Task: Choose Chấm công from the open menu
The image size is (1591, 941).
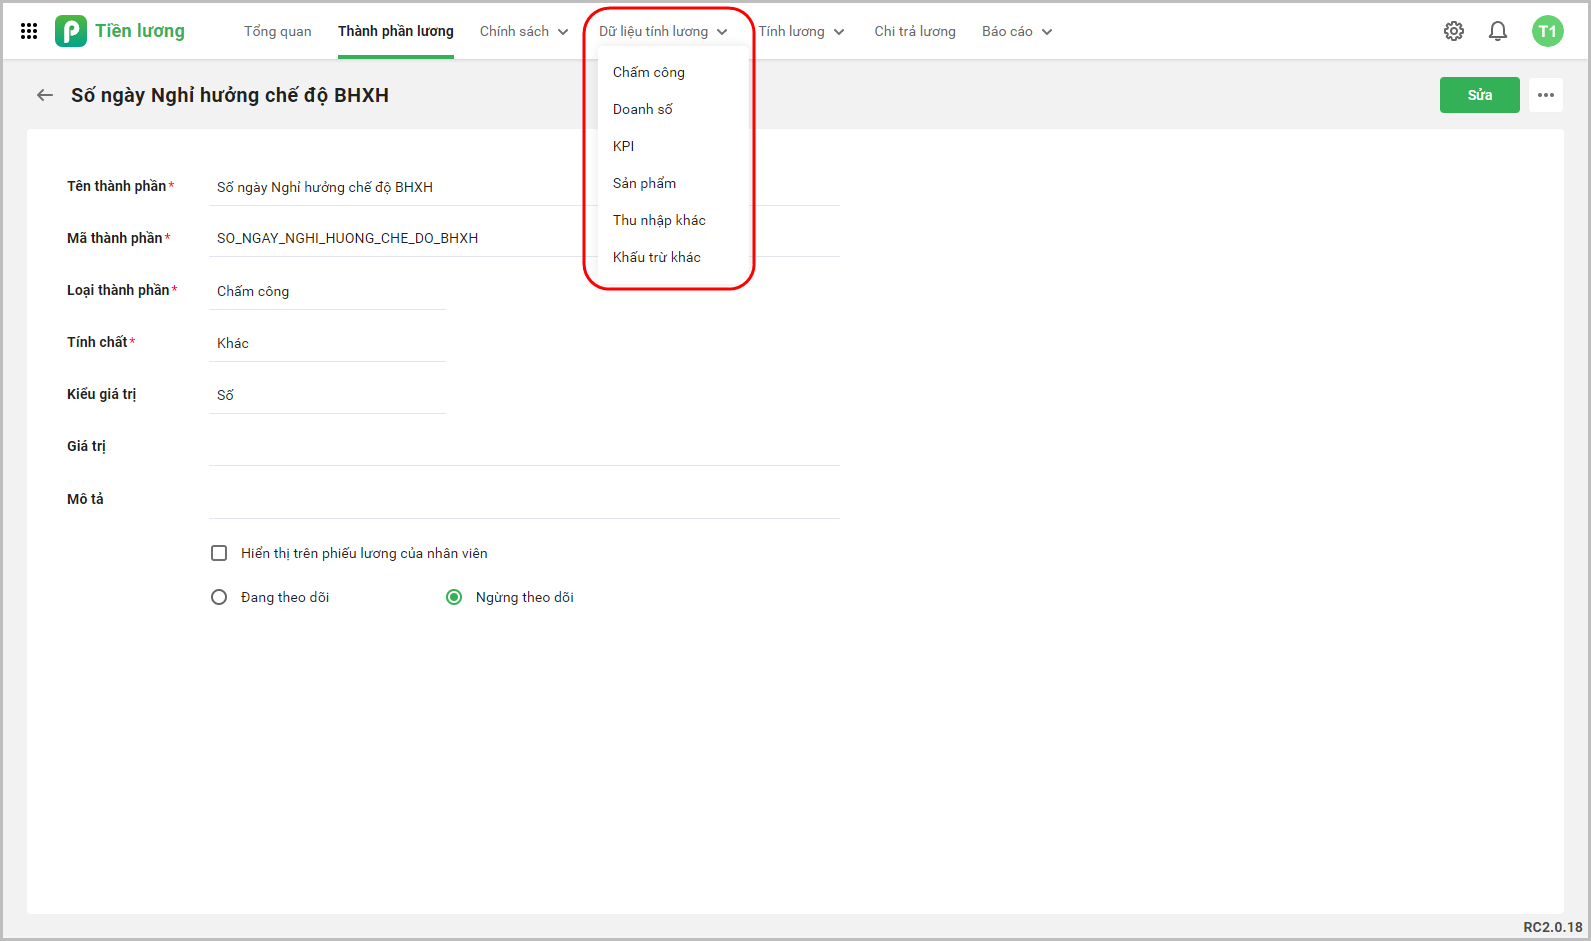Action: tap(649, 72)
